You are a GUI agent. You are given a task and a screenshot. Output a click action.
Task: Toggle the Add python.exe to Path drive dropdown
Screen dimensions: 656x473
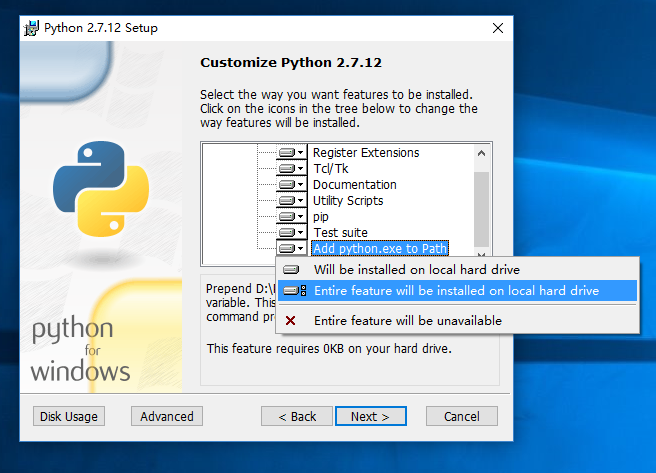coord(292,248)
